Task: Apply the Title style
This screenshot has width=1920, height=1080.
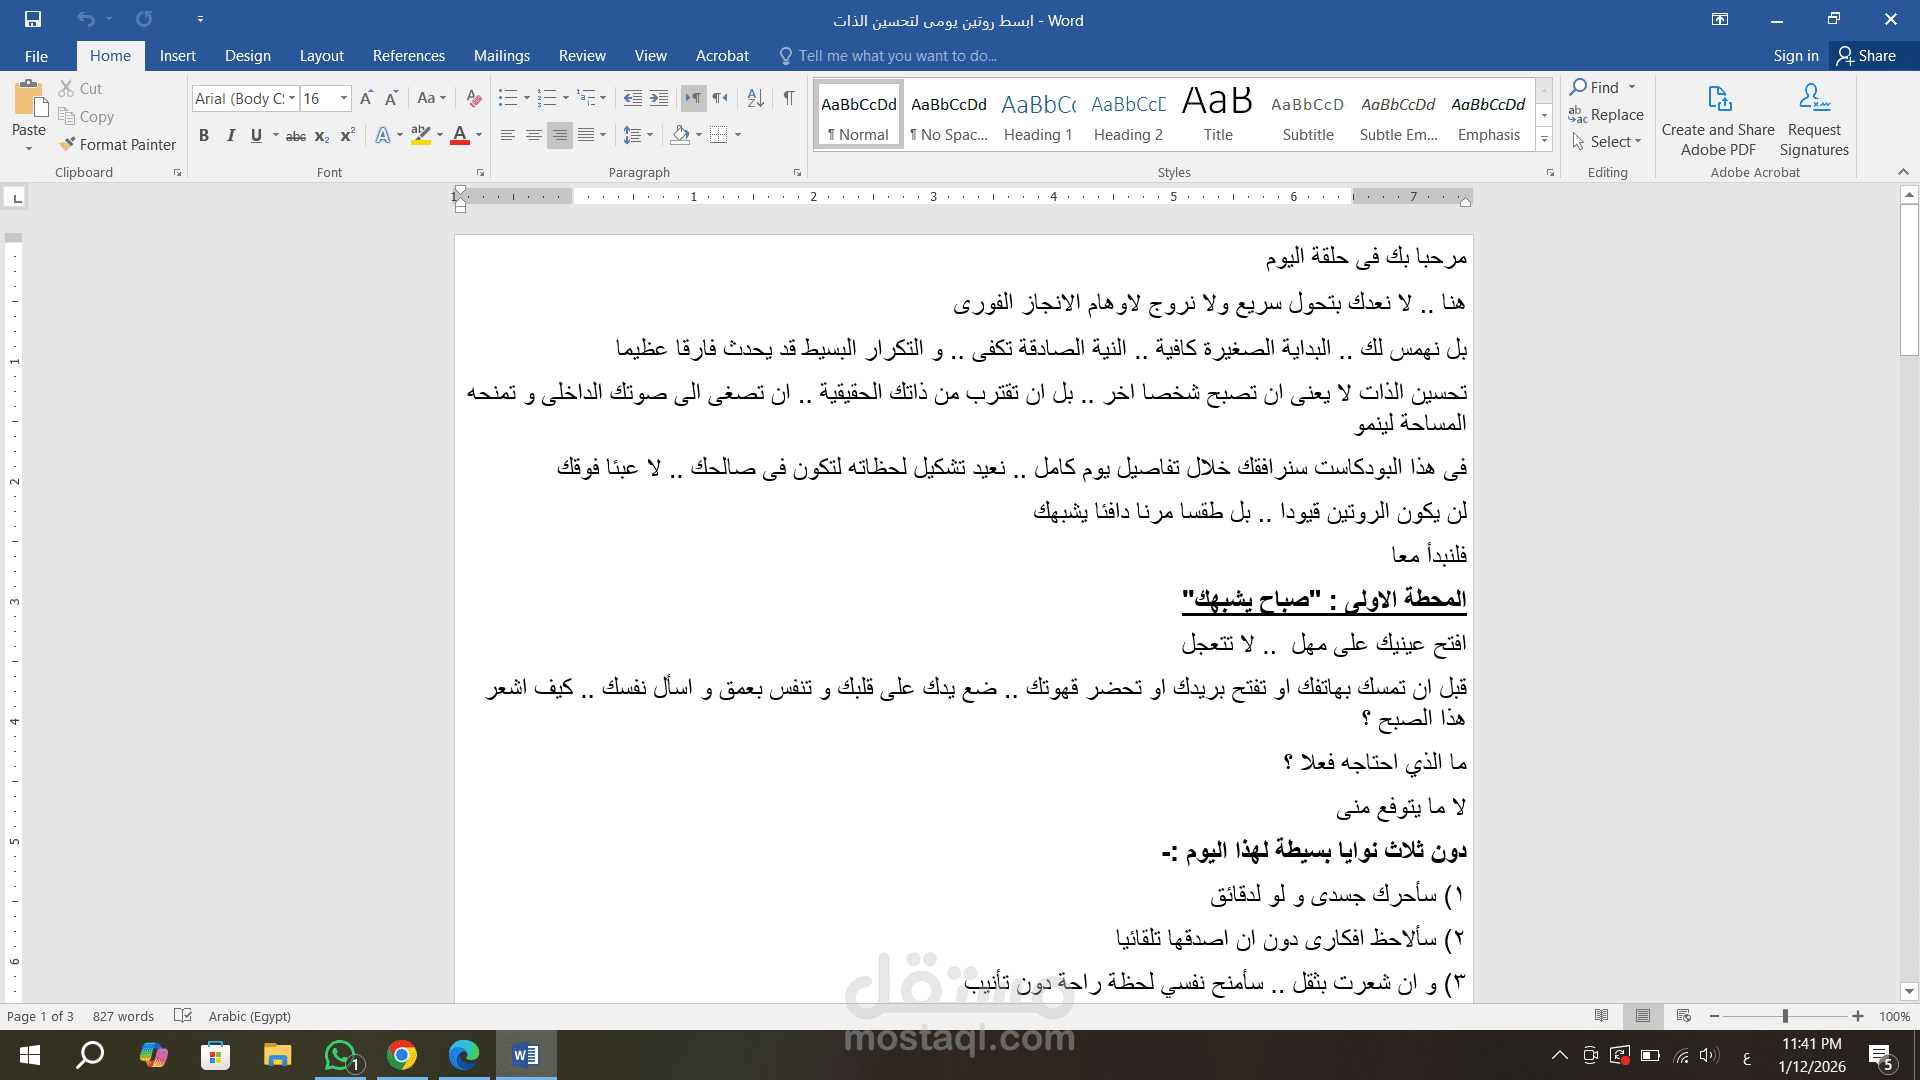Action: [1218, 116]
